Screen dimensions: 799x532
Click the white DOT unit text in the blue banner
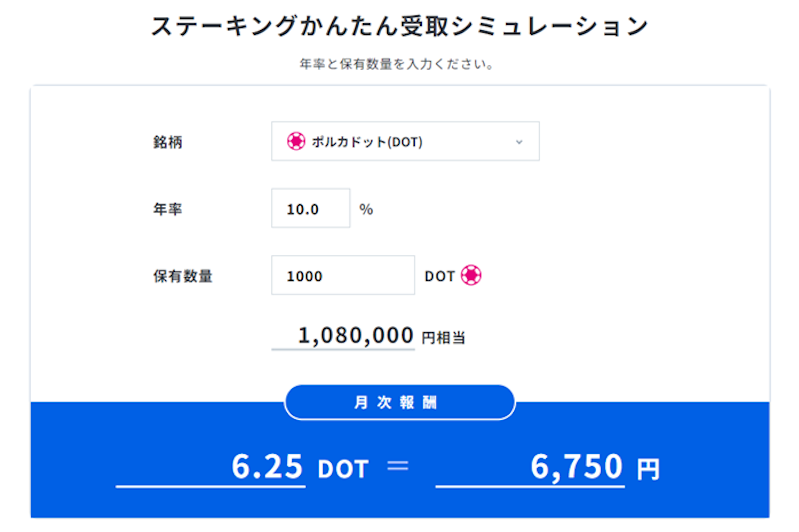(x=342, y=469)
